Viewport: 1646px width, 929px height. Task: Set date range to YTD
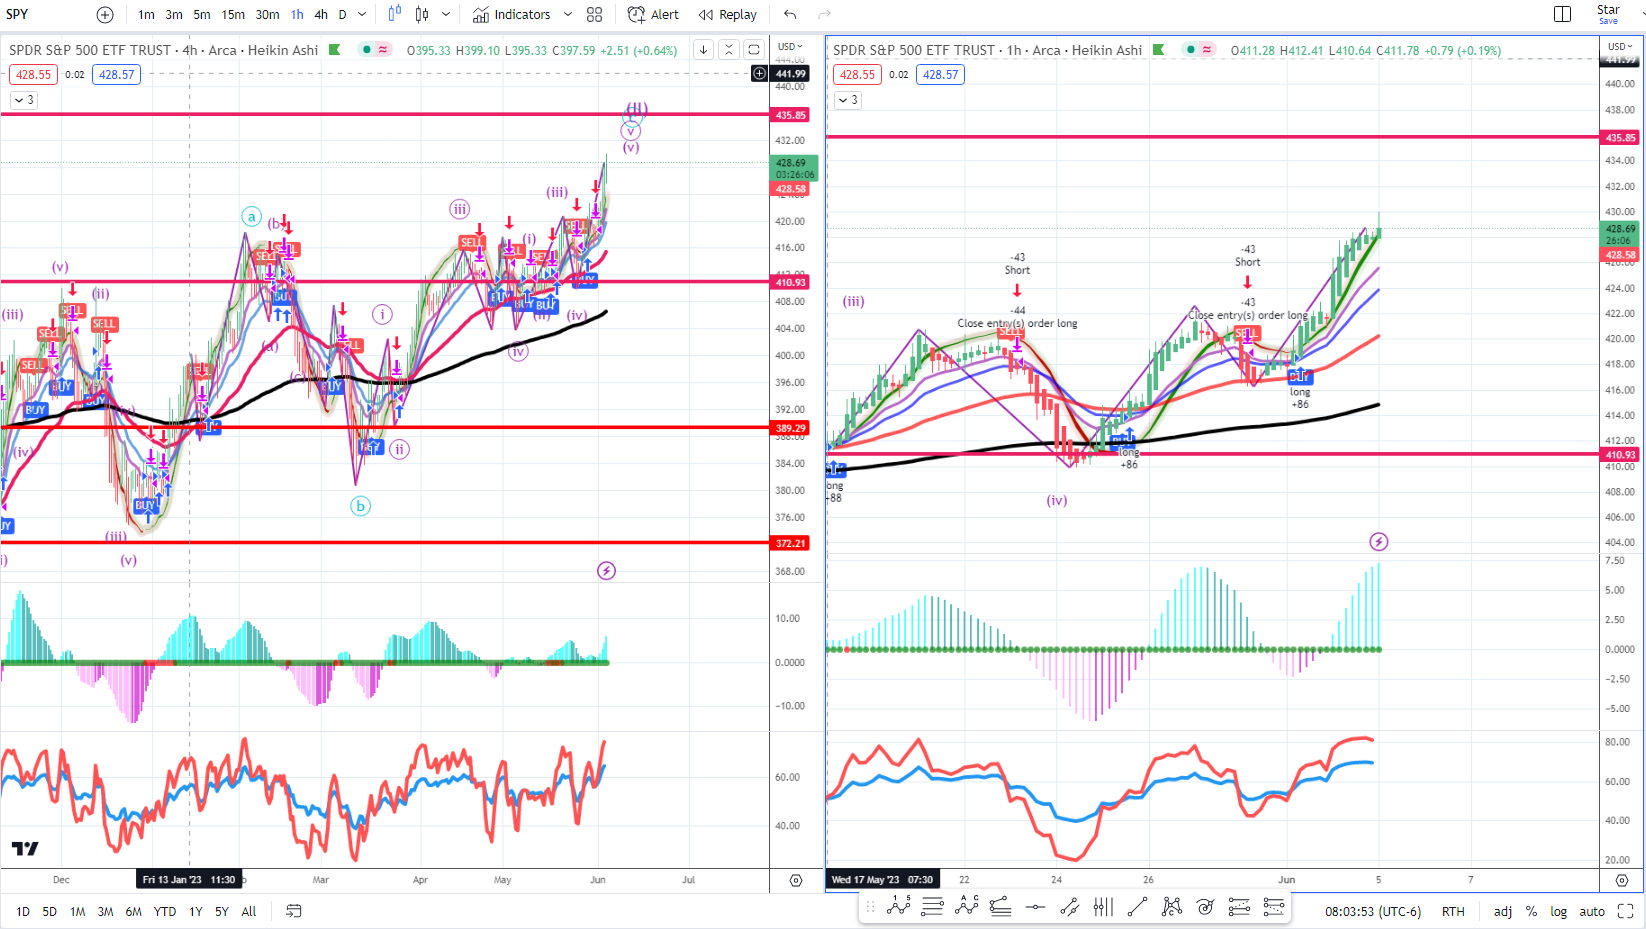point(165,912)
